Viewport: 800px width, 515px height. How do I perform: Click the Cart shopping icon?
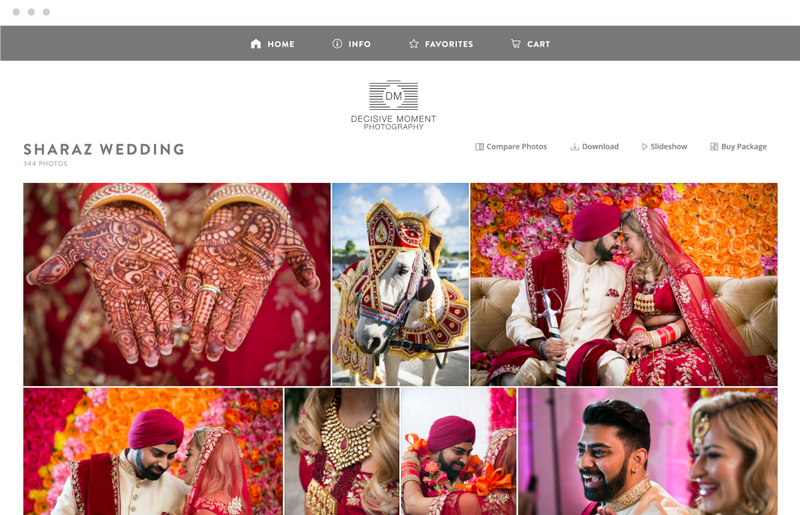(516, 44)
